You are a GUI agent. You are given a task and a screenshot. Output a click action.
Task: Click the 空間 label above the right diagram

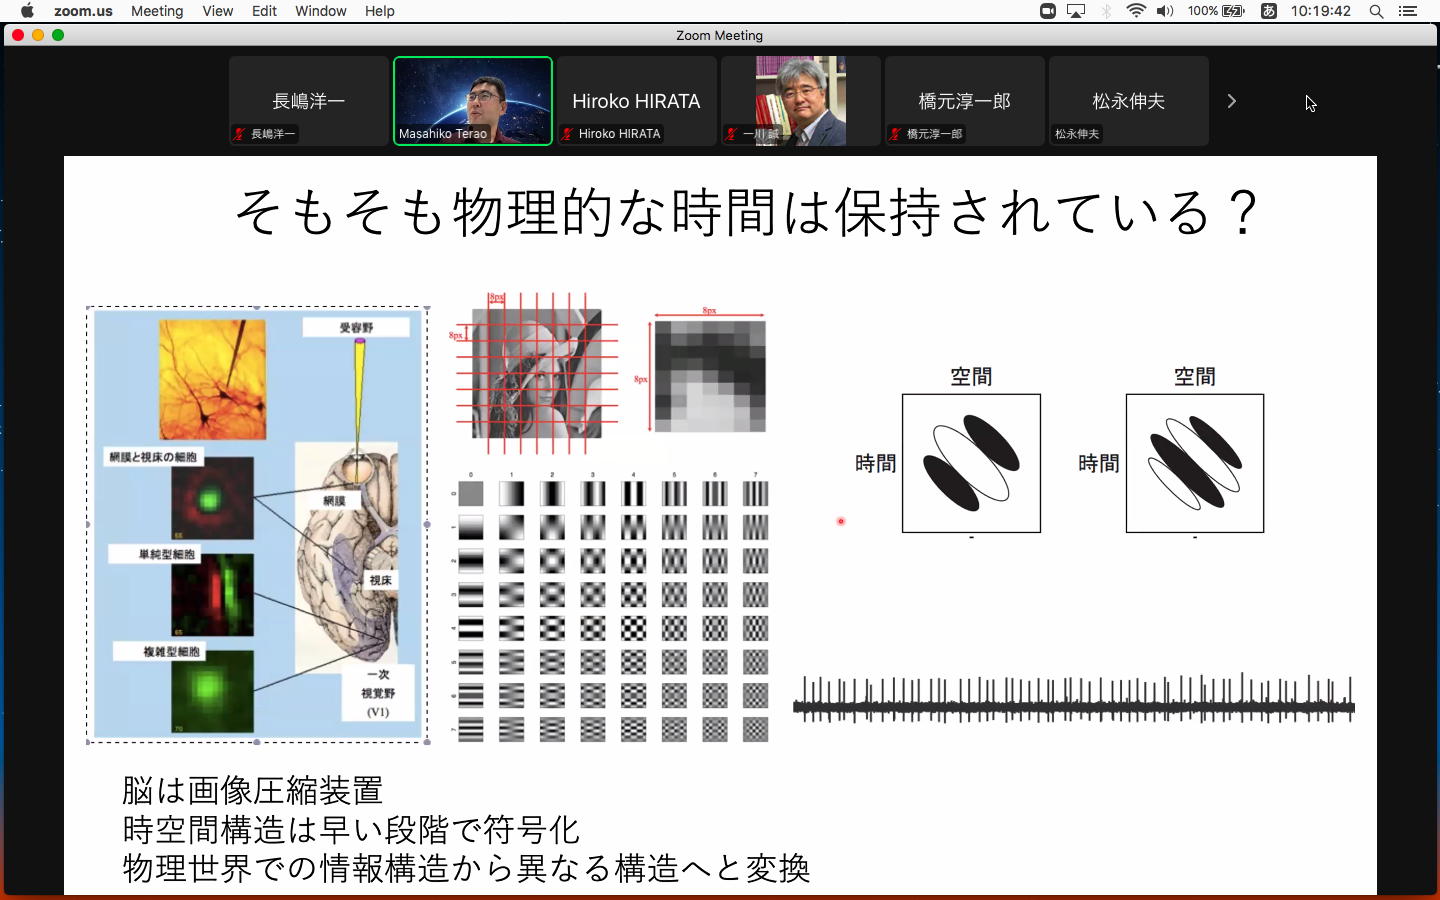[1195, 377]
